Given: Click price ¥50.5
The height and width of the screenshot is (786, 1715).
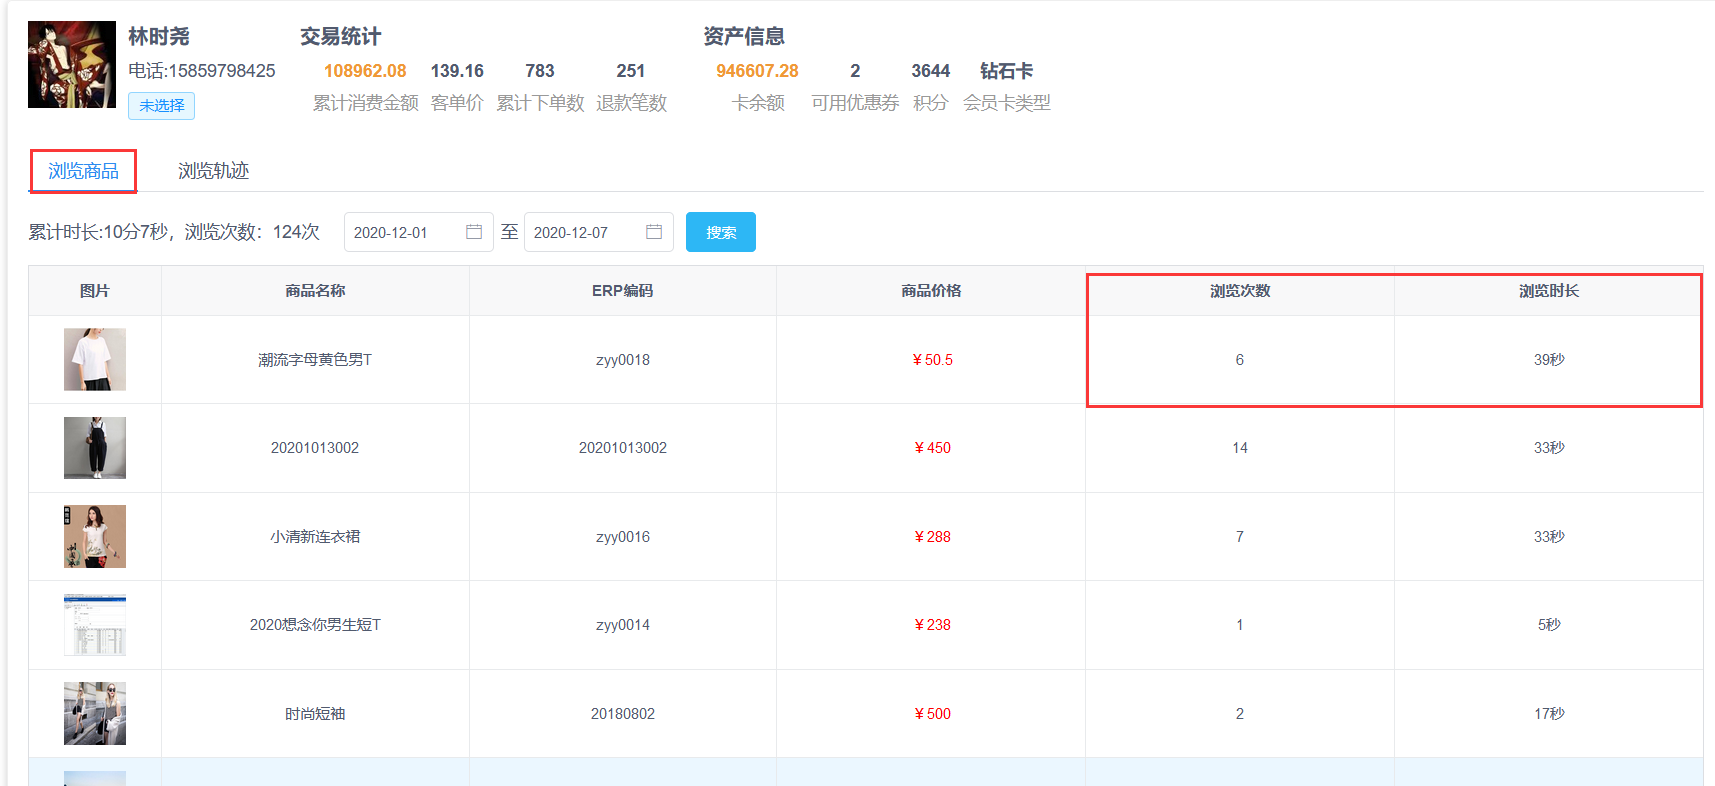Looking at the screenshot, I should click(x=932, y=360).
